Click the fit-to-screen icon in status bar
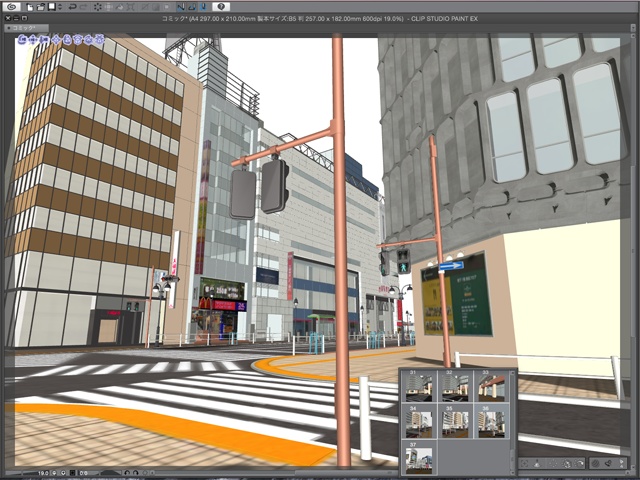Screen dimensions: 640x480 pos(73,473)
